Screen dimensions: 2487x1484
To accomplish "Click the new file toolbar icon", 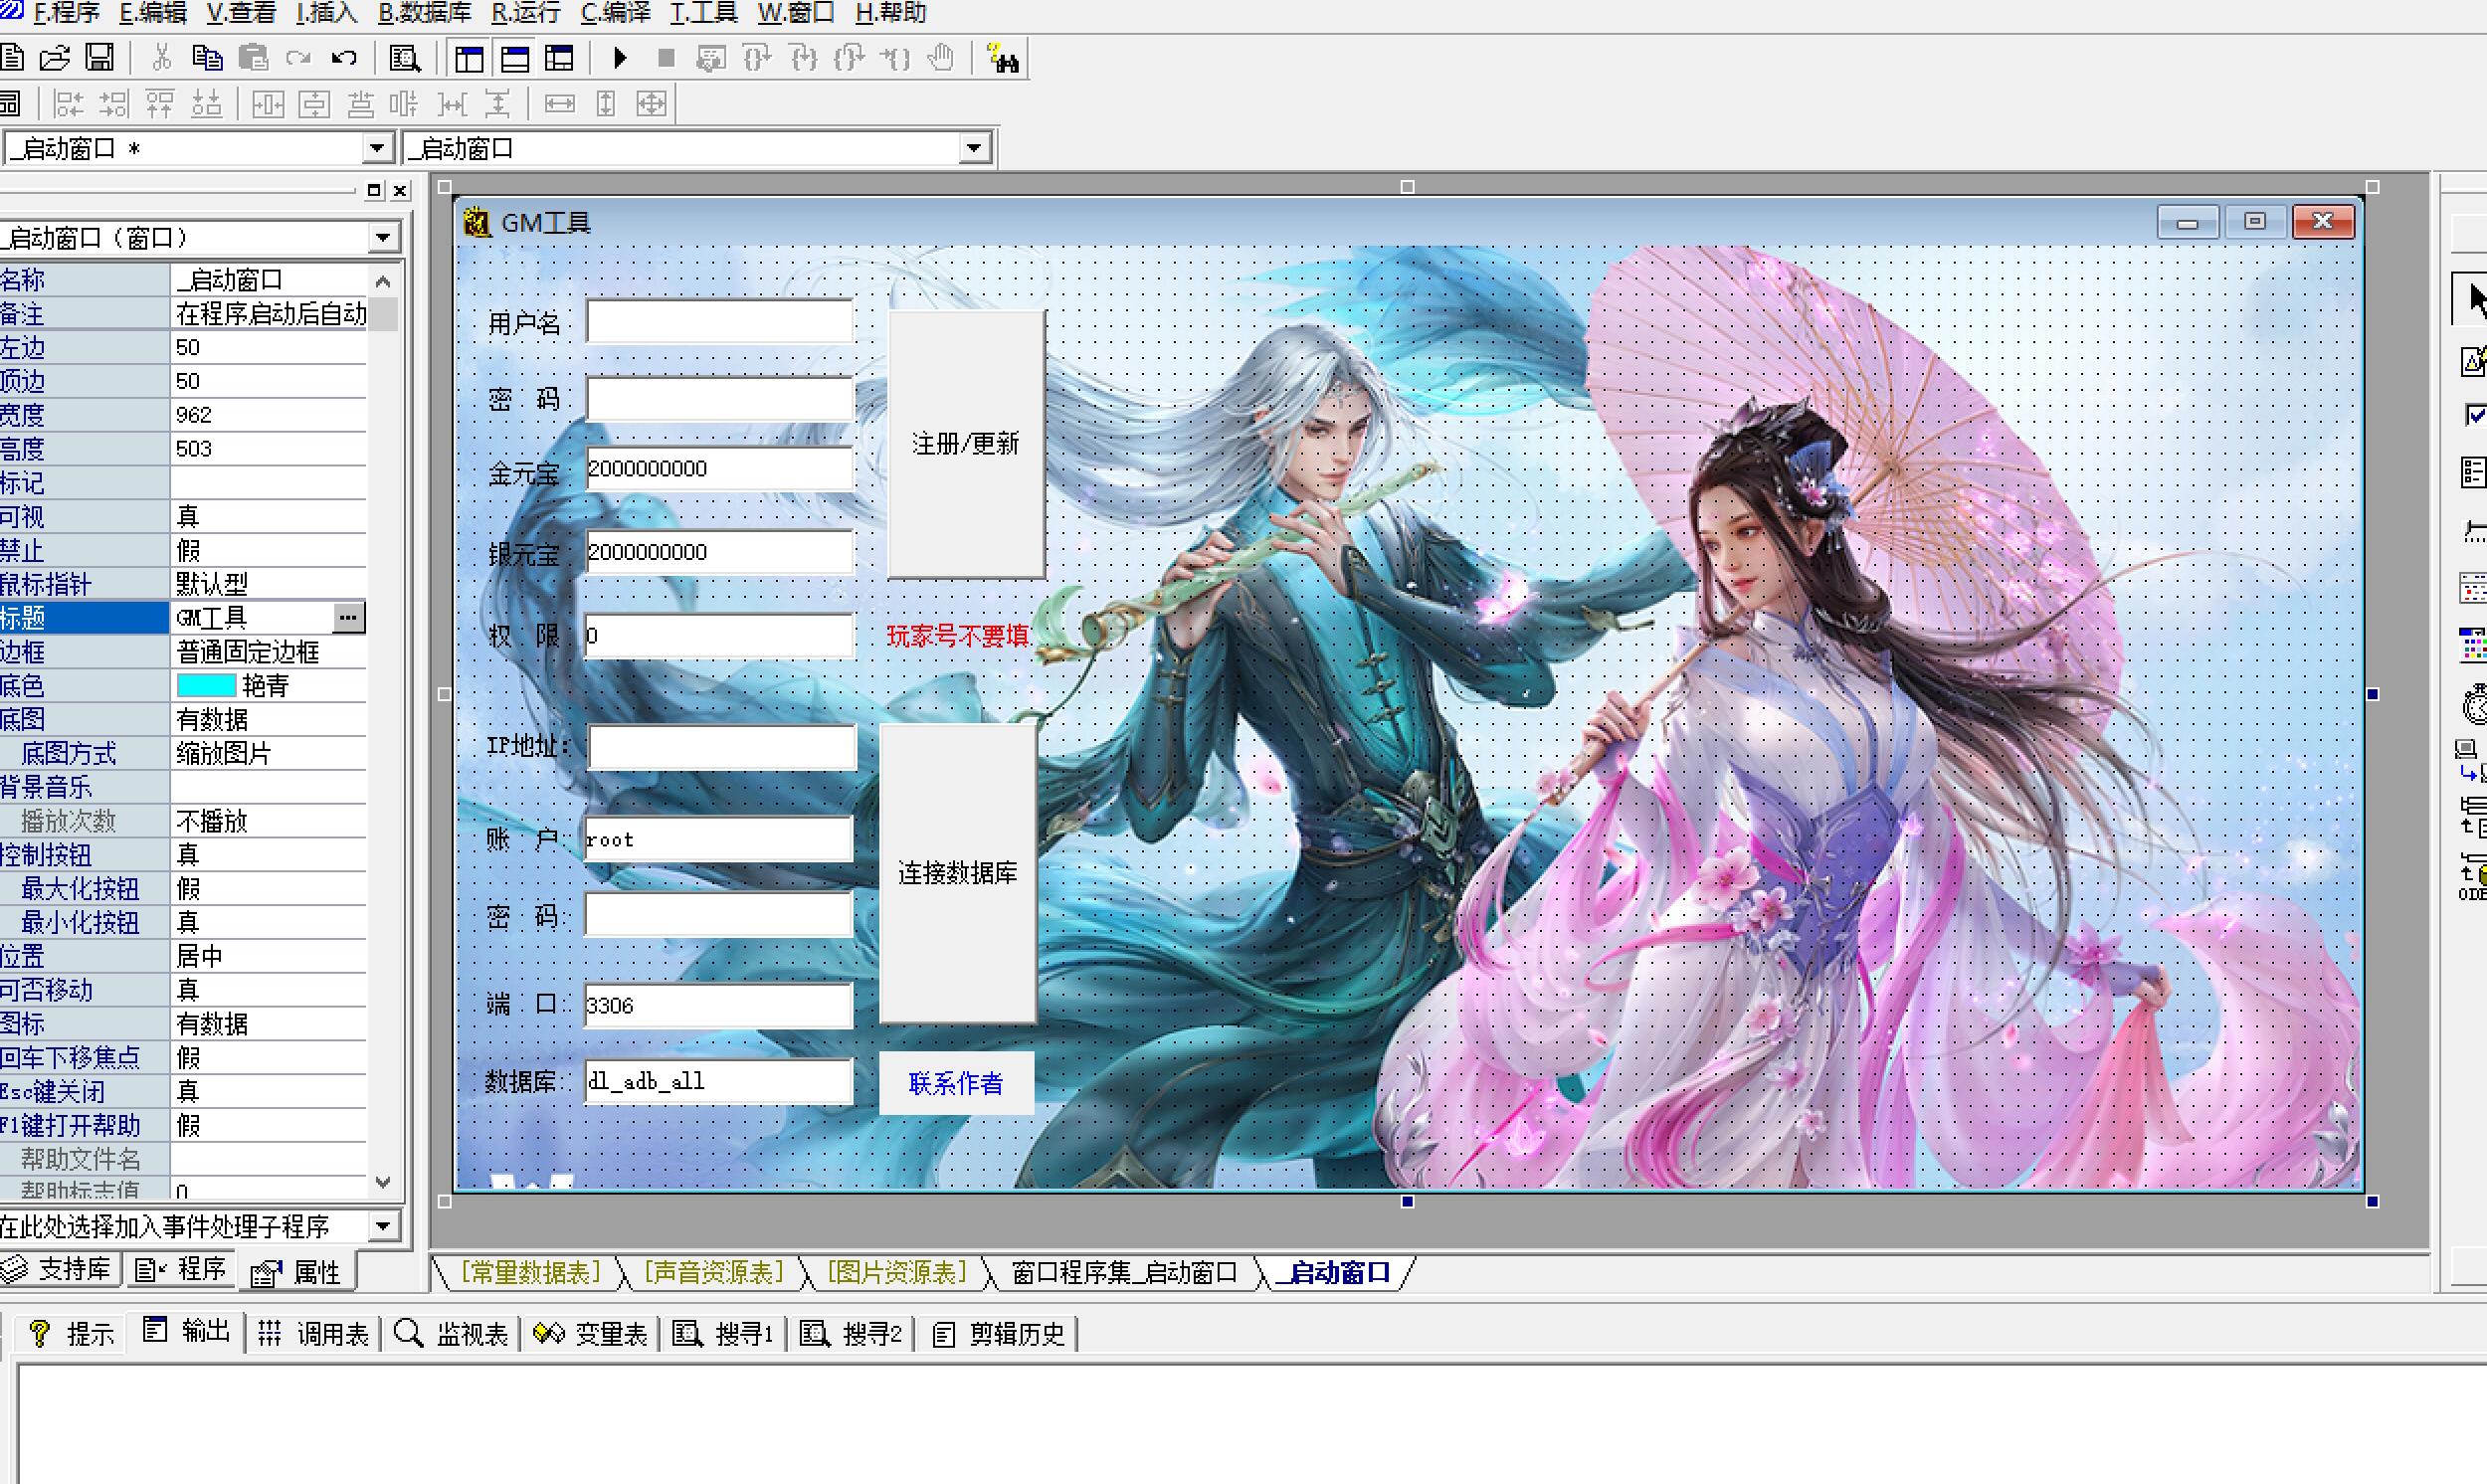I will tap(11, 58).
